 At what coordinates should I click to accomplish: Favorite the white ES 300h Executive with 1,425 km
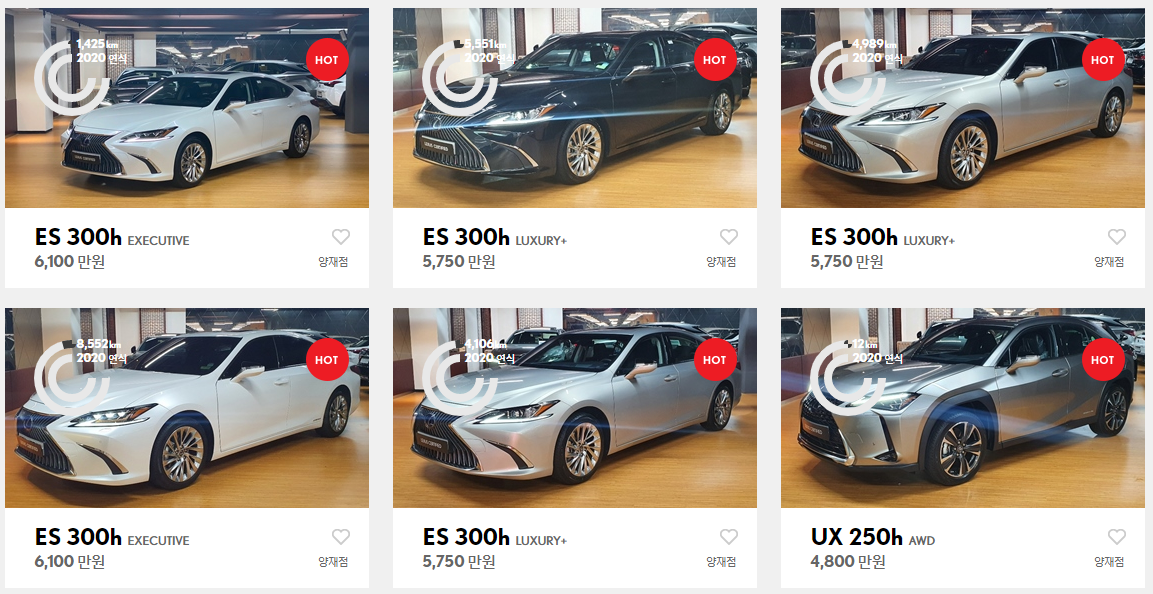(340, 237)
